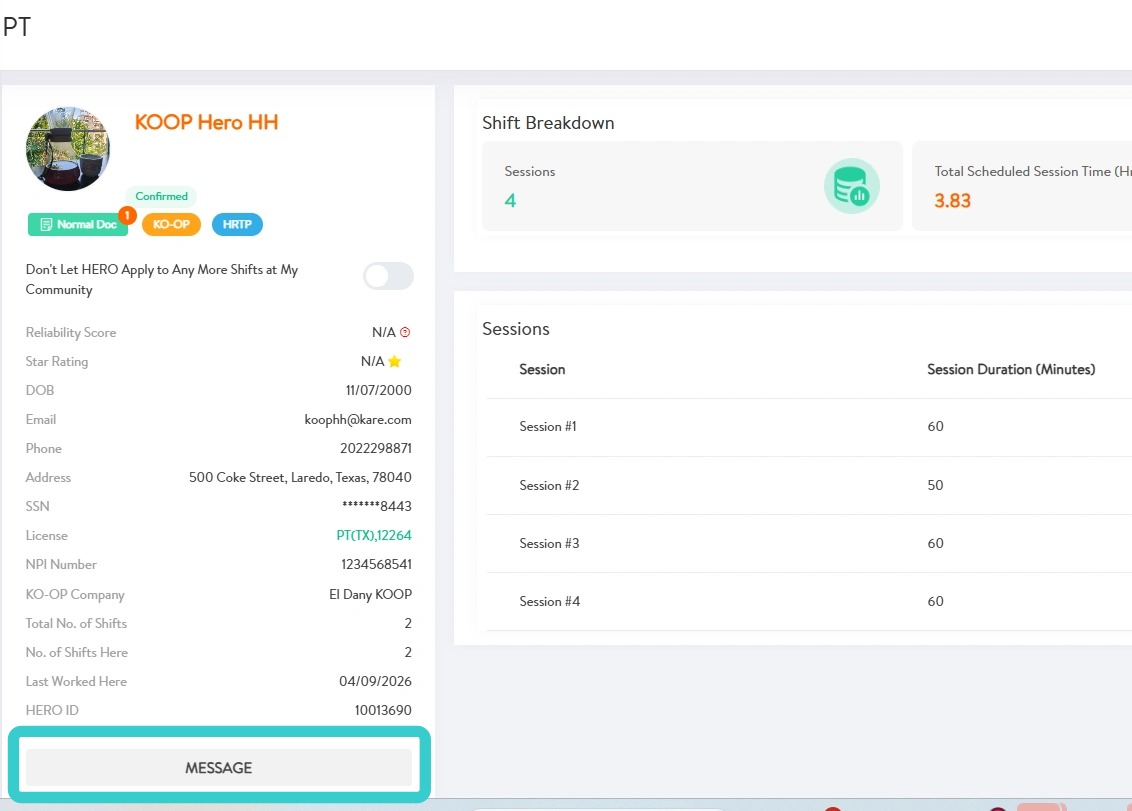The width and height of the screenshot is (1132, 811).
Task: Click the DOB value 11/07/2000
Action: click(x=378, y=390)
